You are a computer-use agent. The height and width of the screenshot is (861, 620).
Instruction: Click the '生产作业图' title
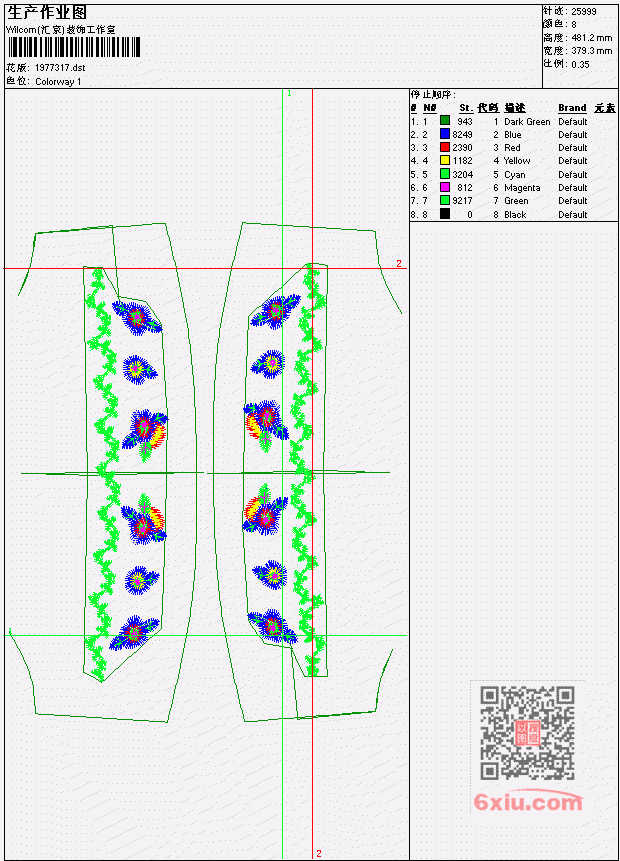[x=47, y=12]
